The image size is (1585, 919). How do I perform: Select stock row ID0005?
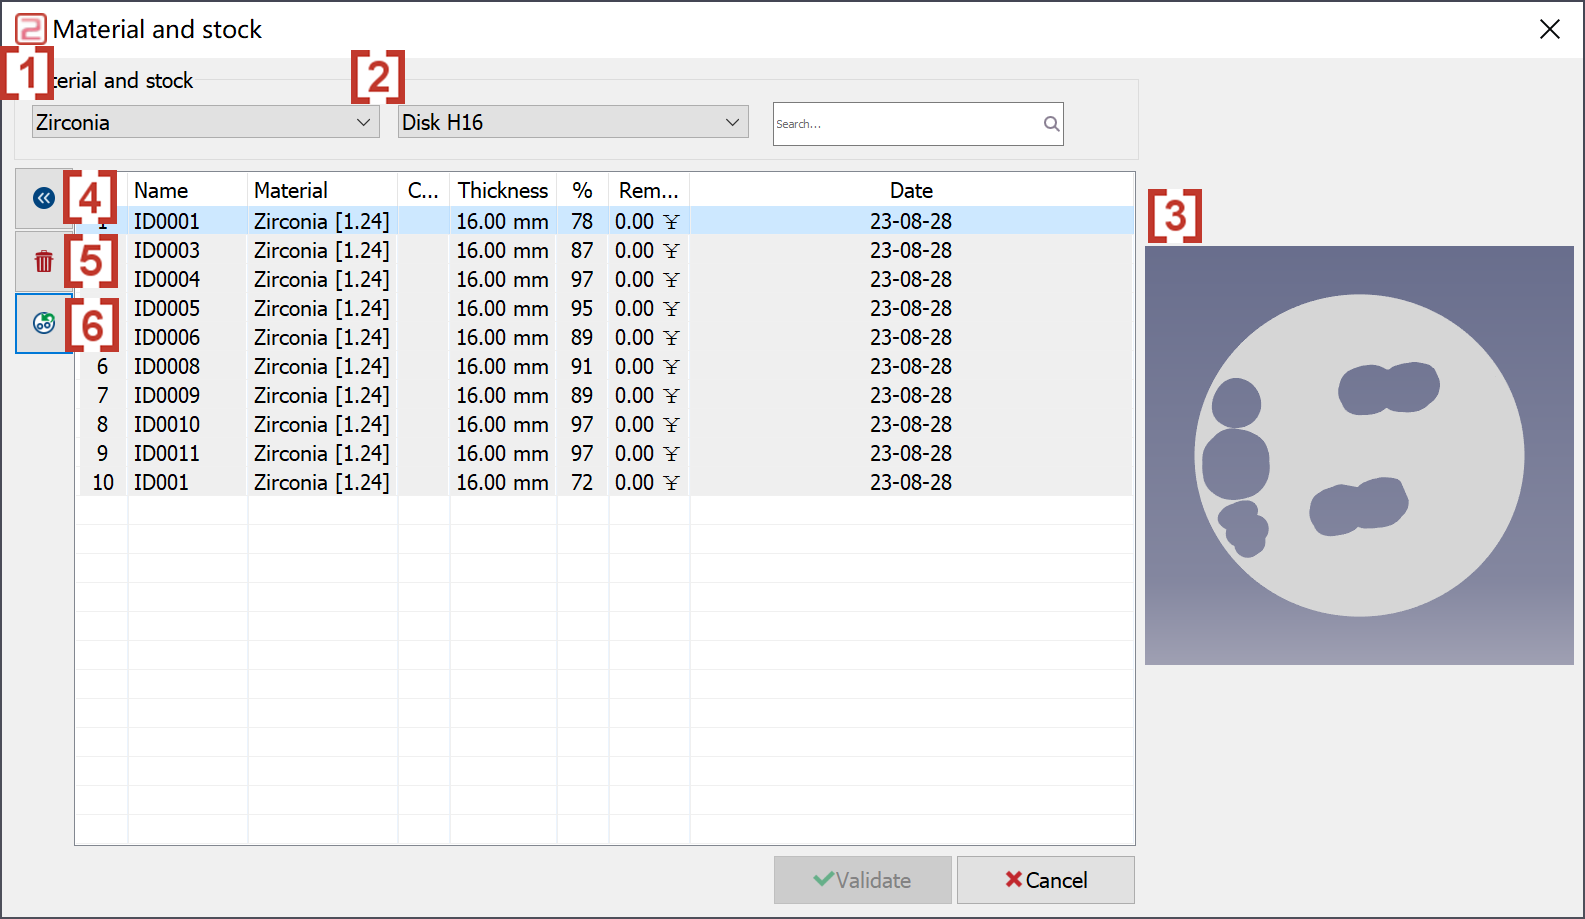pyautogui.click(x=606, y=308)
